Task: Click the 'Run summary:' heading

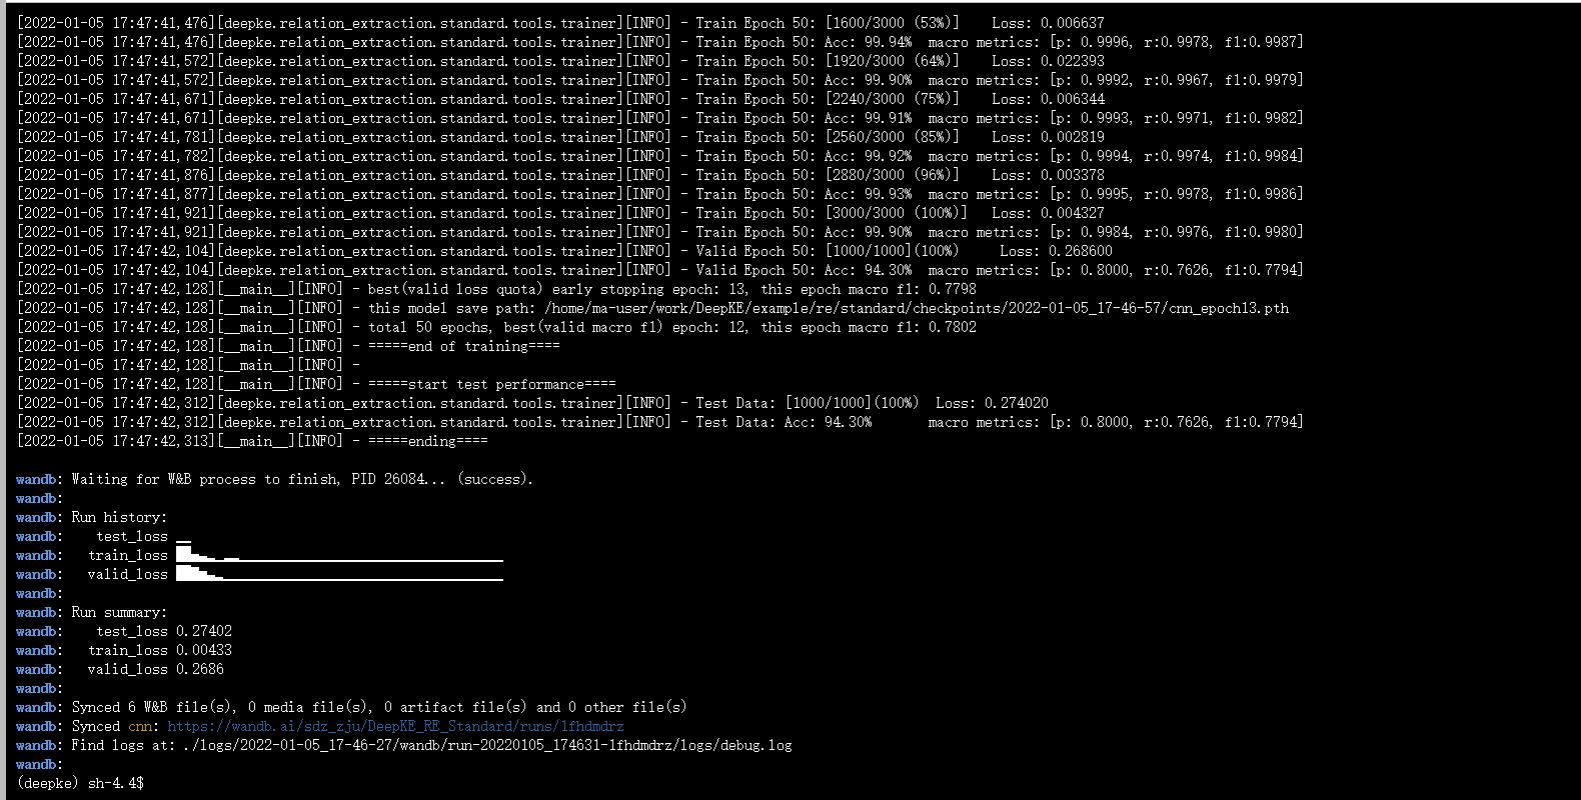Action: [119, 612]
